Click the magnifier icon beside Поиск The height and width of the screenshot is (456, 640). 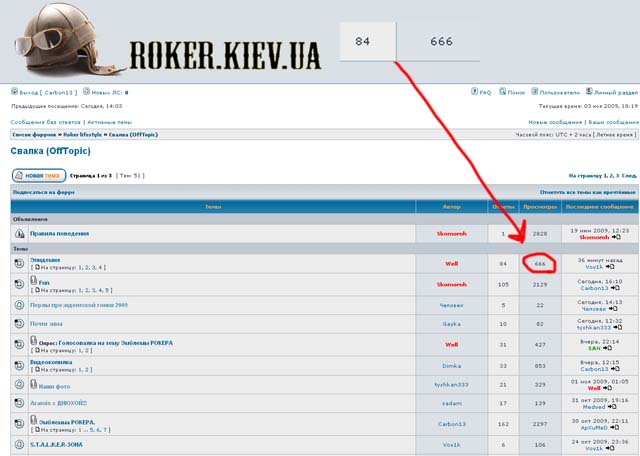[x=503, y=91]
